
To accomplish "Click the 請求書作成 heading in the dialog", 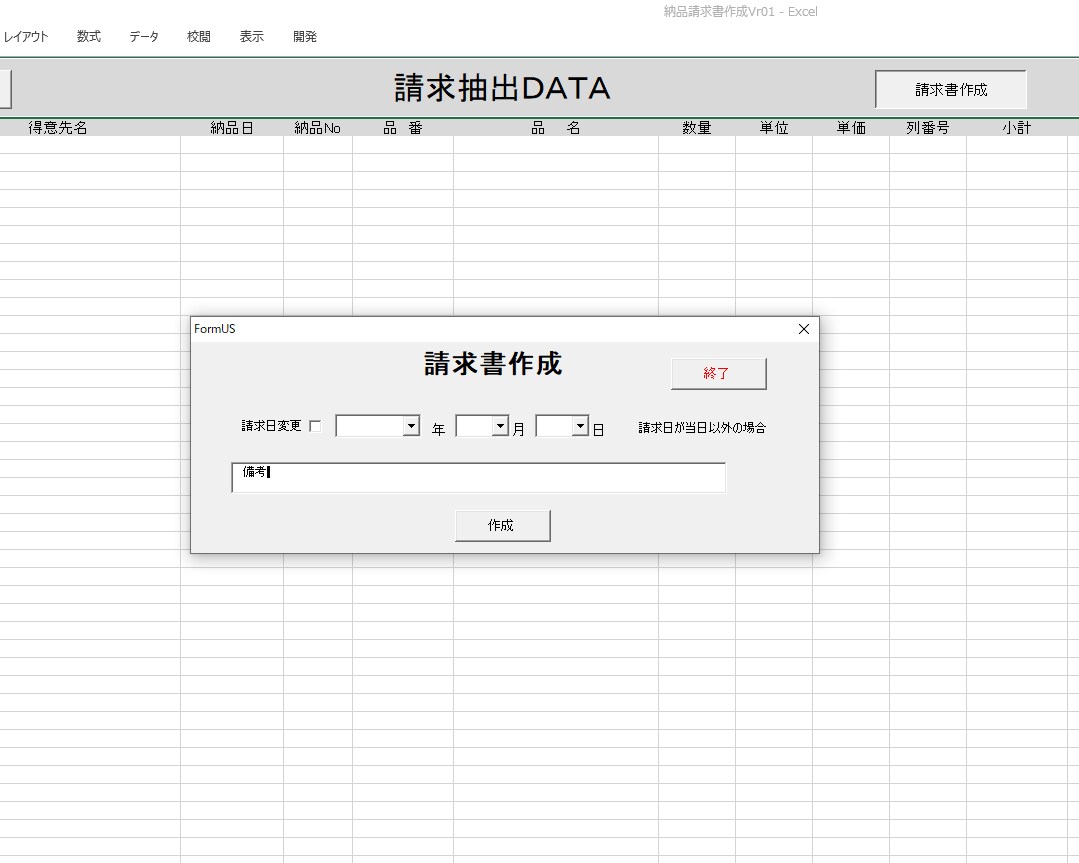I will click(493, 363).
